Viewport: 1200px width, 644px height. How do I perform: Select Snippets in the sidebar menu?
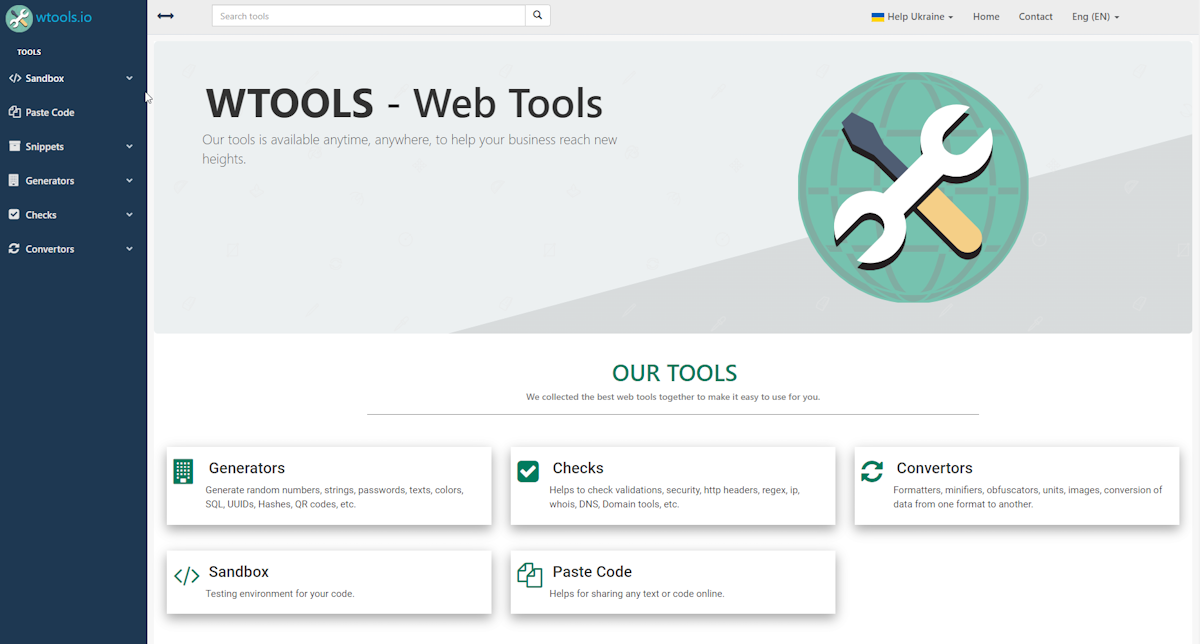[x=45, y=146]
